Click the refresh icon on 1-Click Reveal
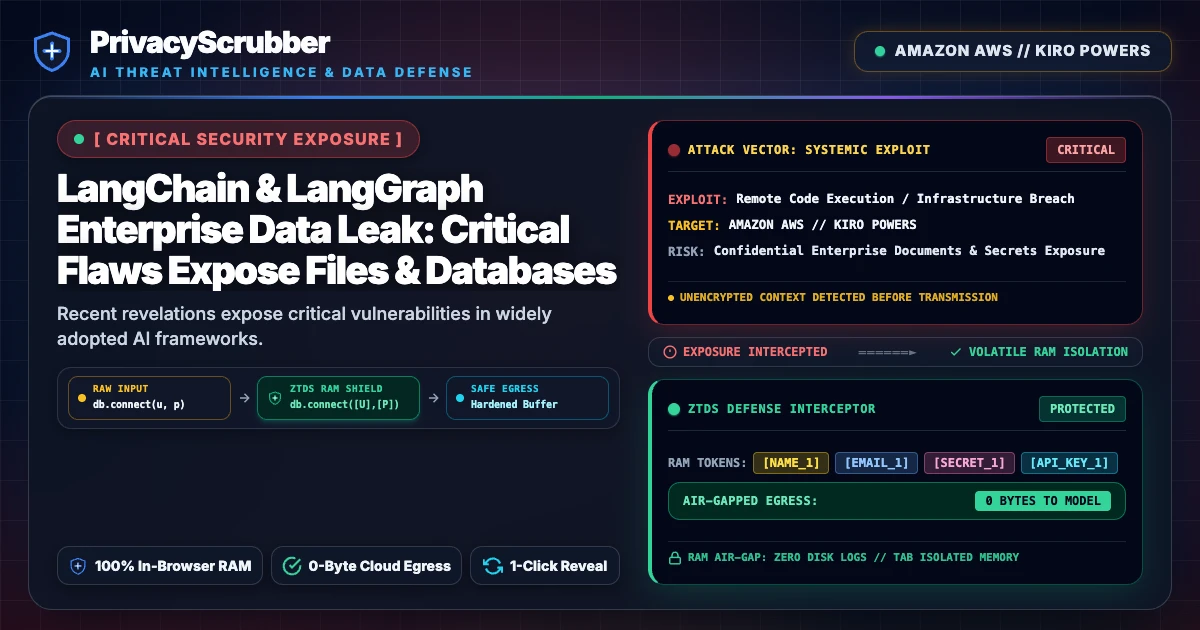 click(x=492, y=566)
